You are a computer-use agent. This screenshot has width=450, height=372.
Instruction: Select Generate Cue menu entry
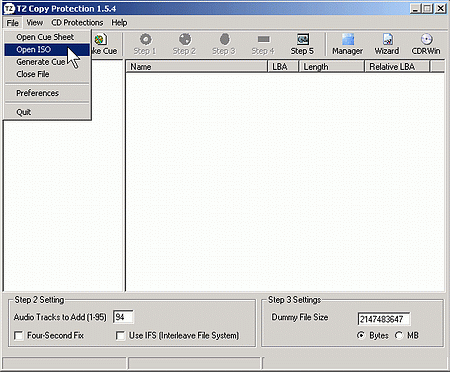pos(47,62)
